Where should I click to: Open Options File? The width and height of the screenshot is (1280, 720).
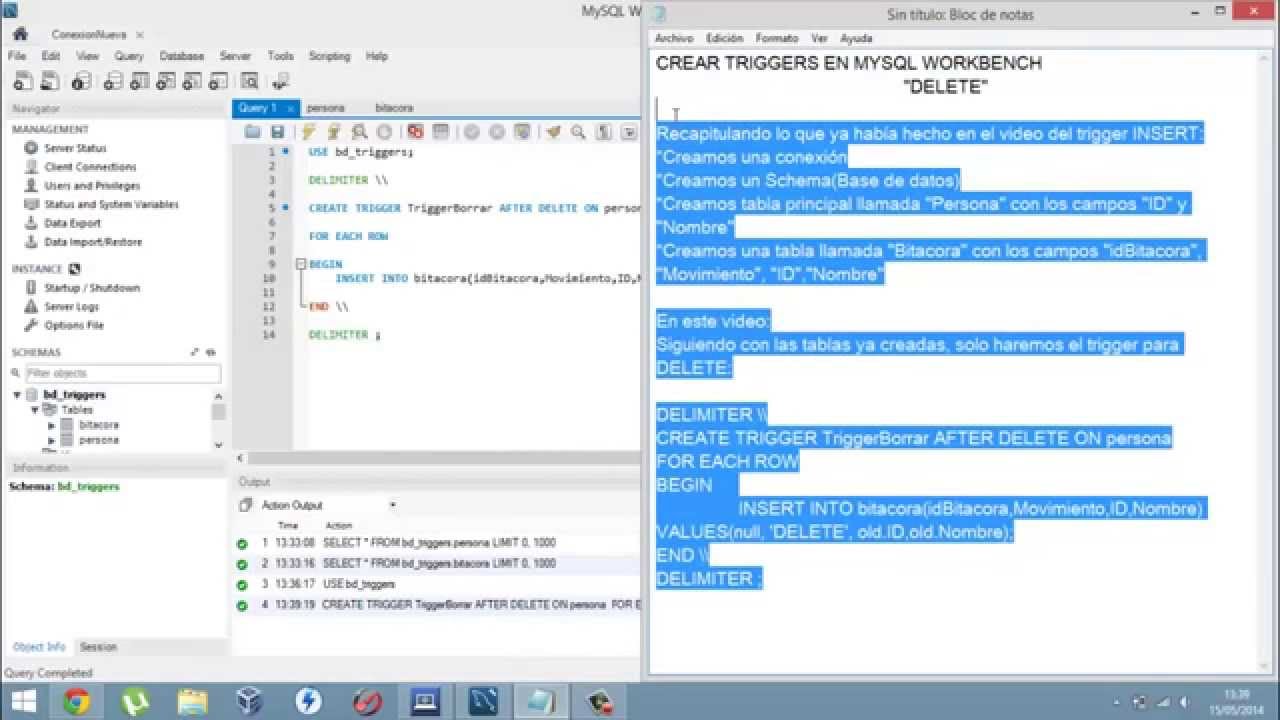(73, 326)
